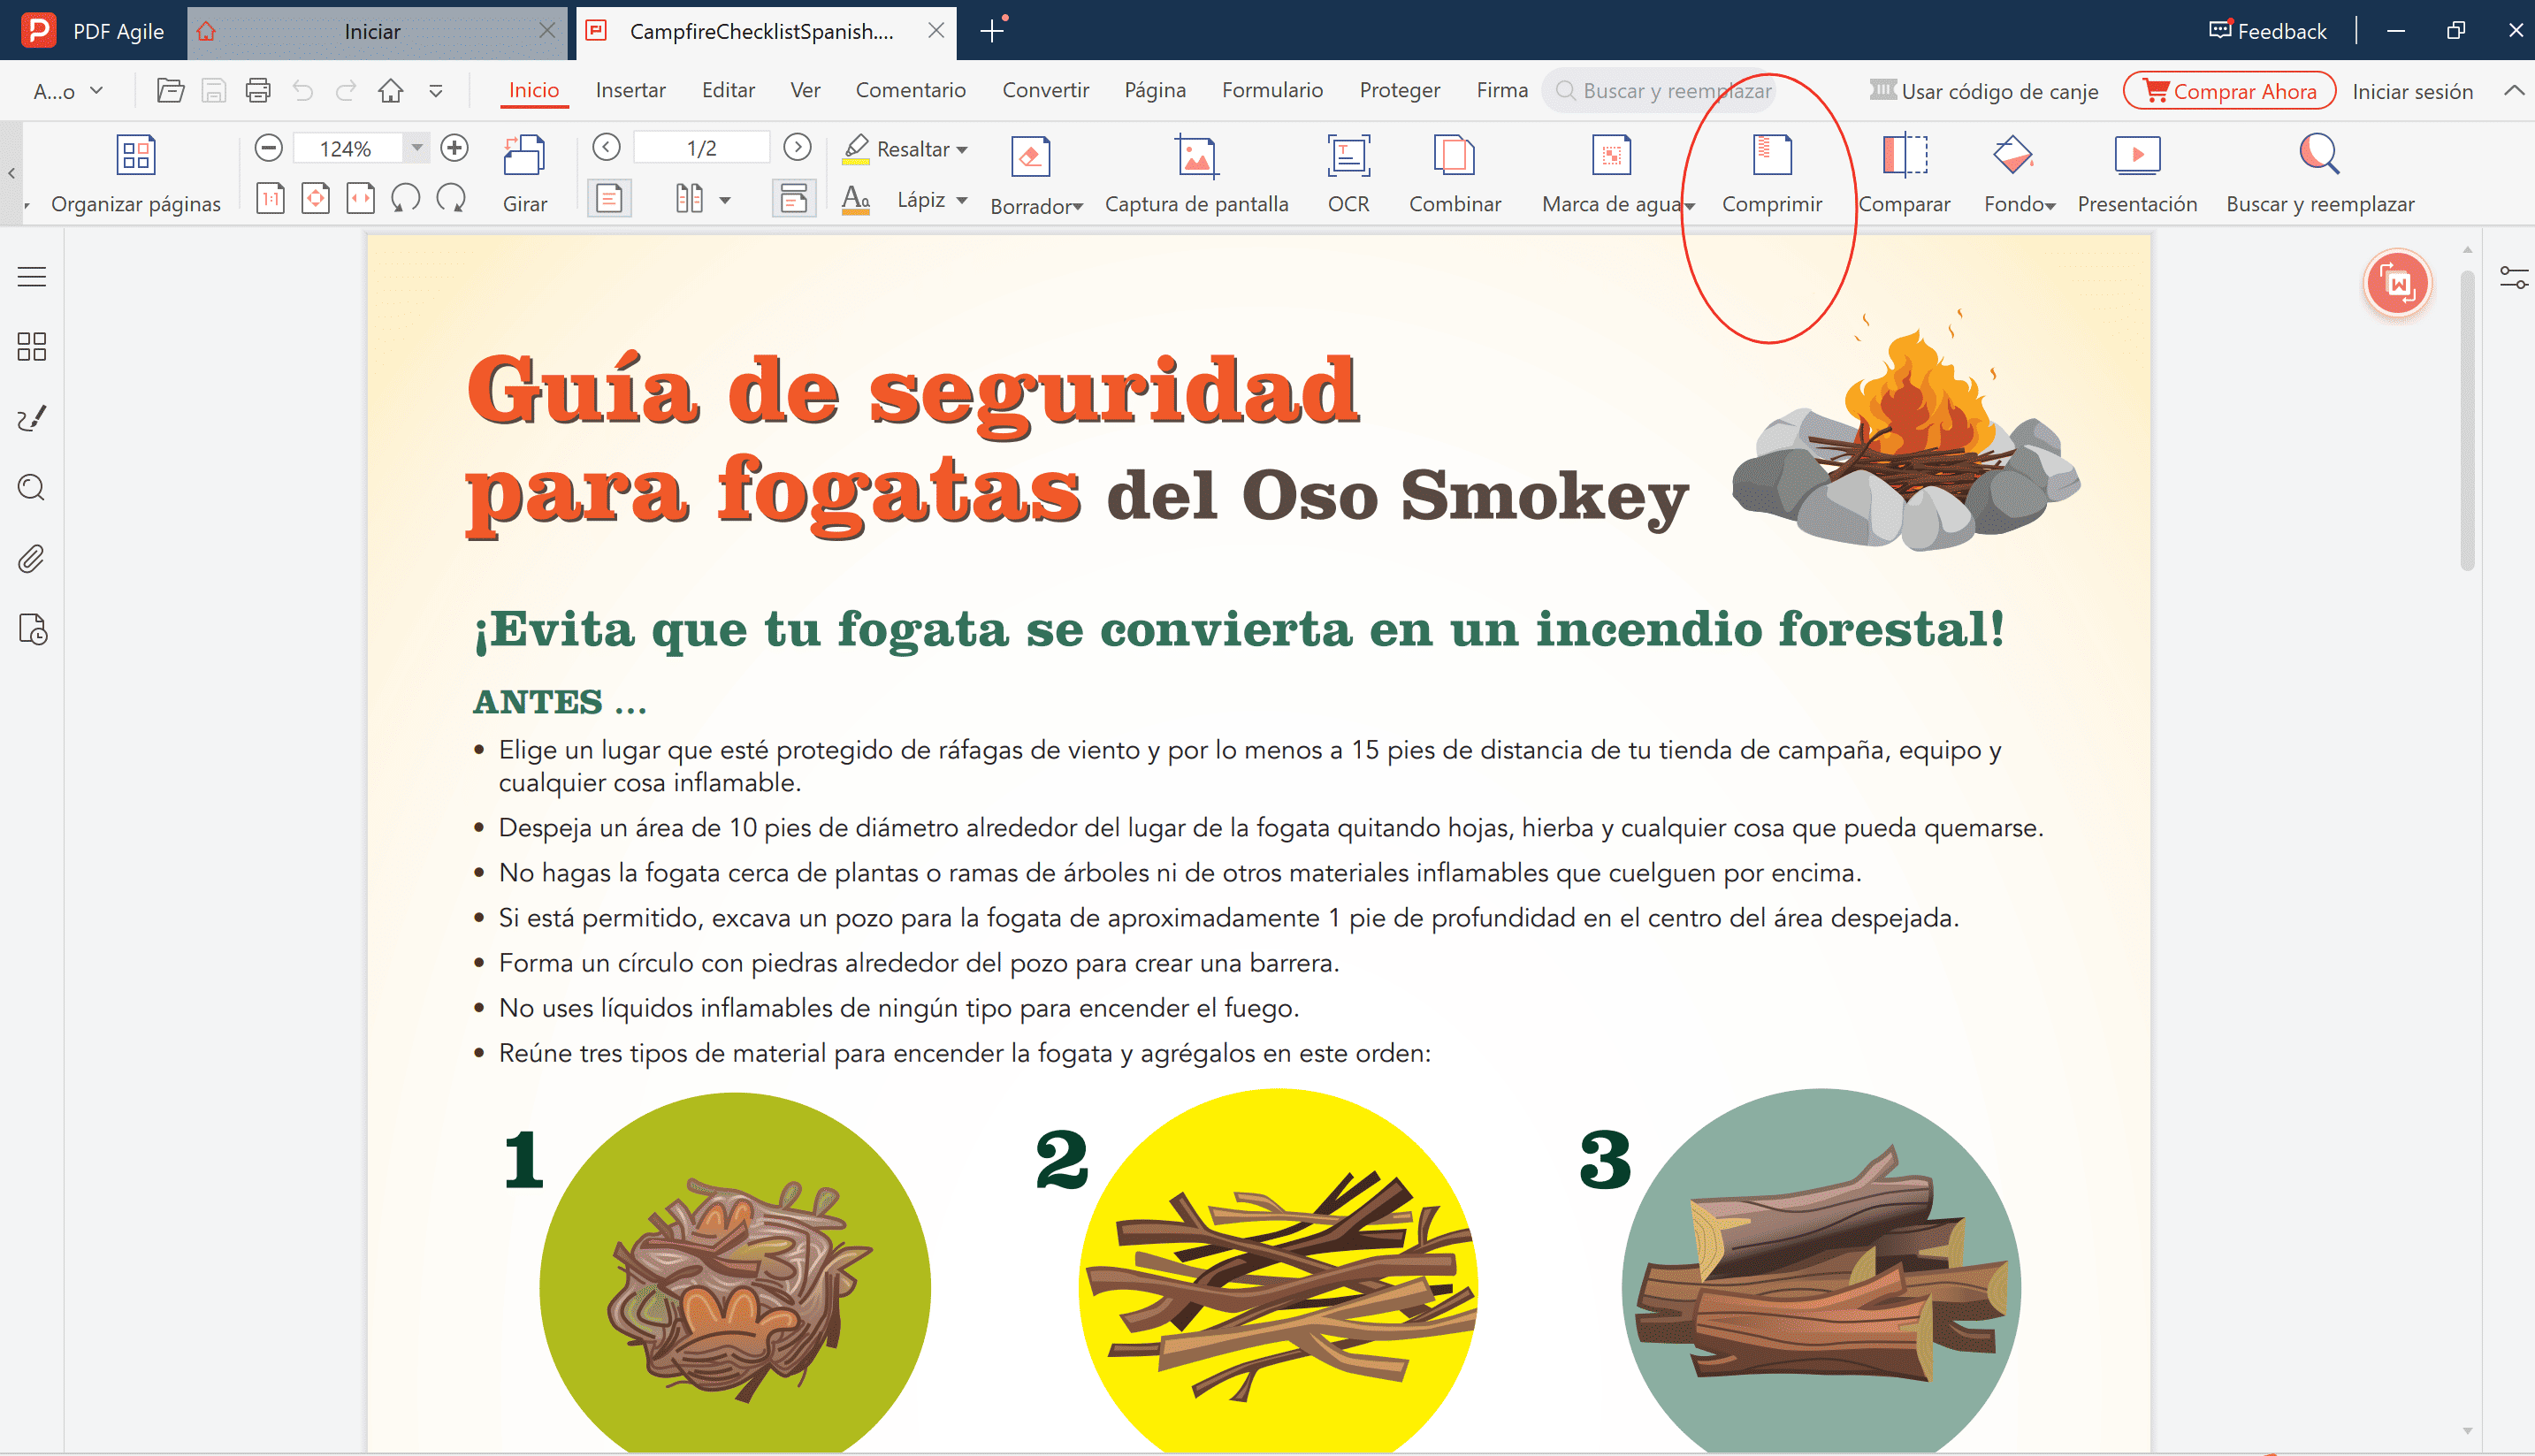Click the Fondo background icon

click(x=2012, y=156)
